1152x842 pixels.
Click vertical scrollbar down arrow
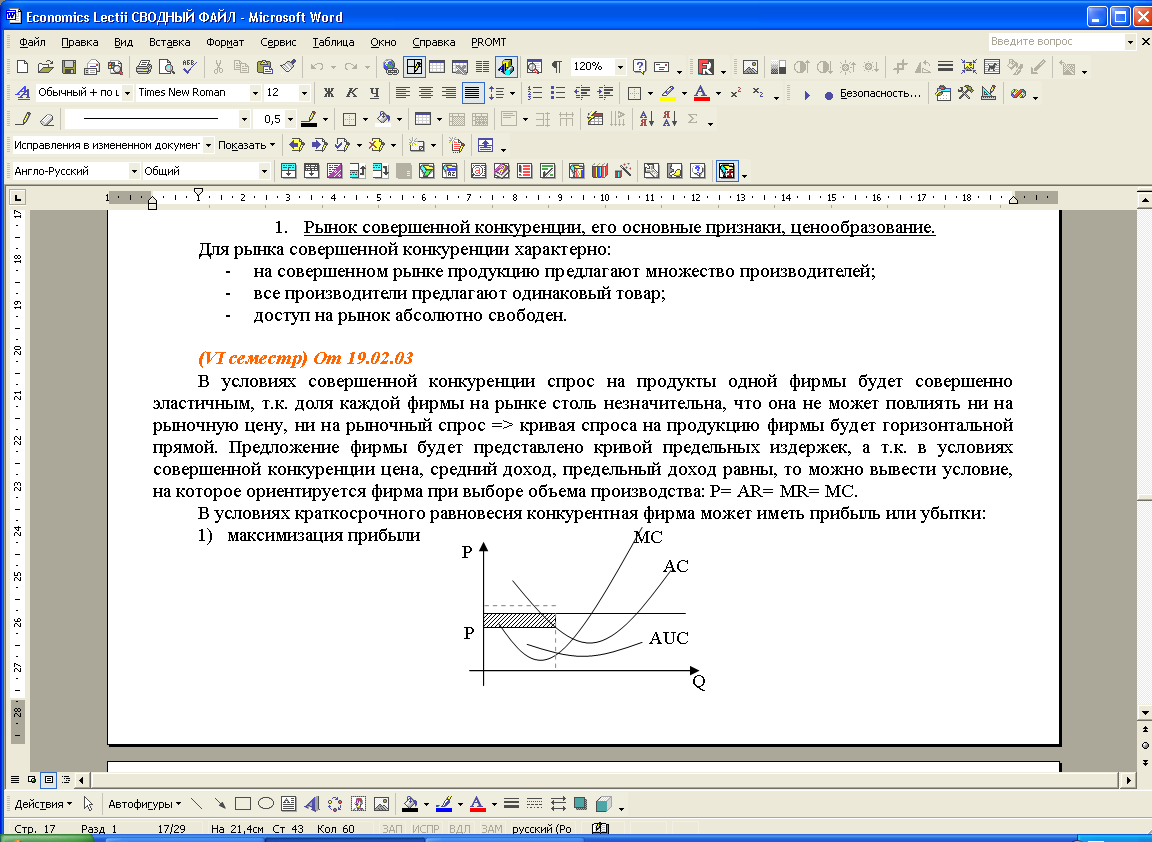(x=1145, y=713)
